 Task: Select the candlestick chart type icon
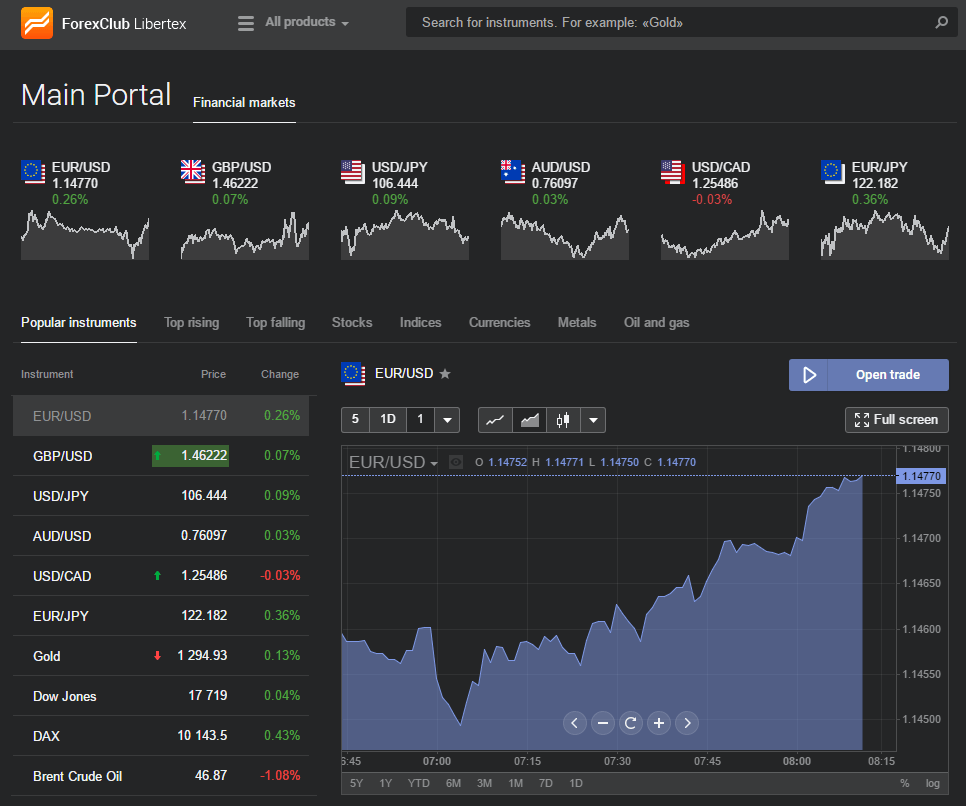pos(563,420)
